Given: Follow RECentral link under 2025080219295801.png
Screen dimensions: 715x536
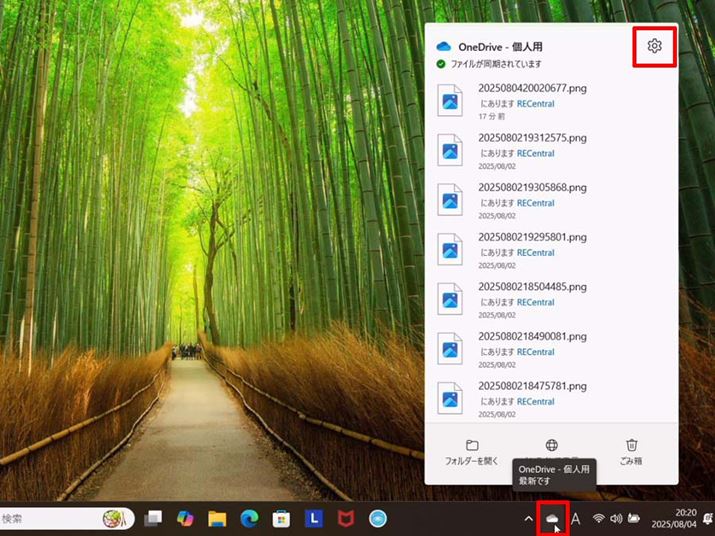Looking at the screenshot, I should (536, 253).
